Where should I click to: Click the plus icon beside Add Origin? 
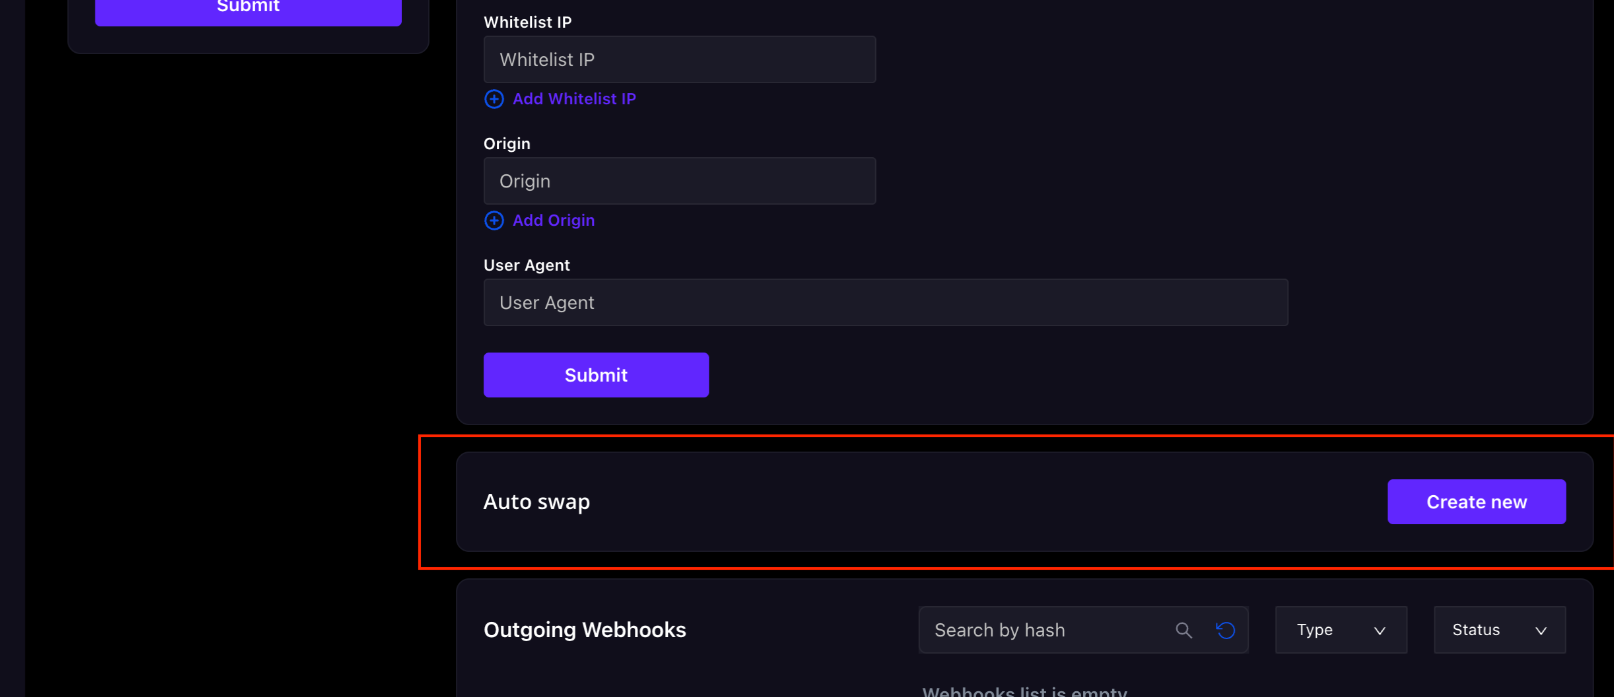(x=494, y=221)
